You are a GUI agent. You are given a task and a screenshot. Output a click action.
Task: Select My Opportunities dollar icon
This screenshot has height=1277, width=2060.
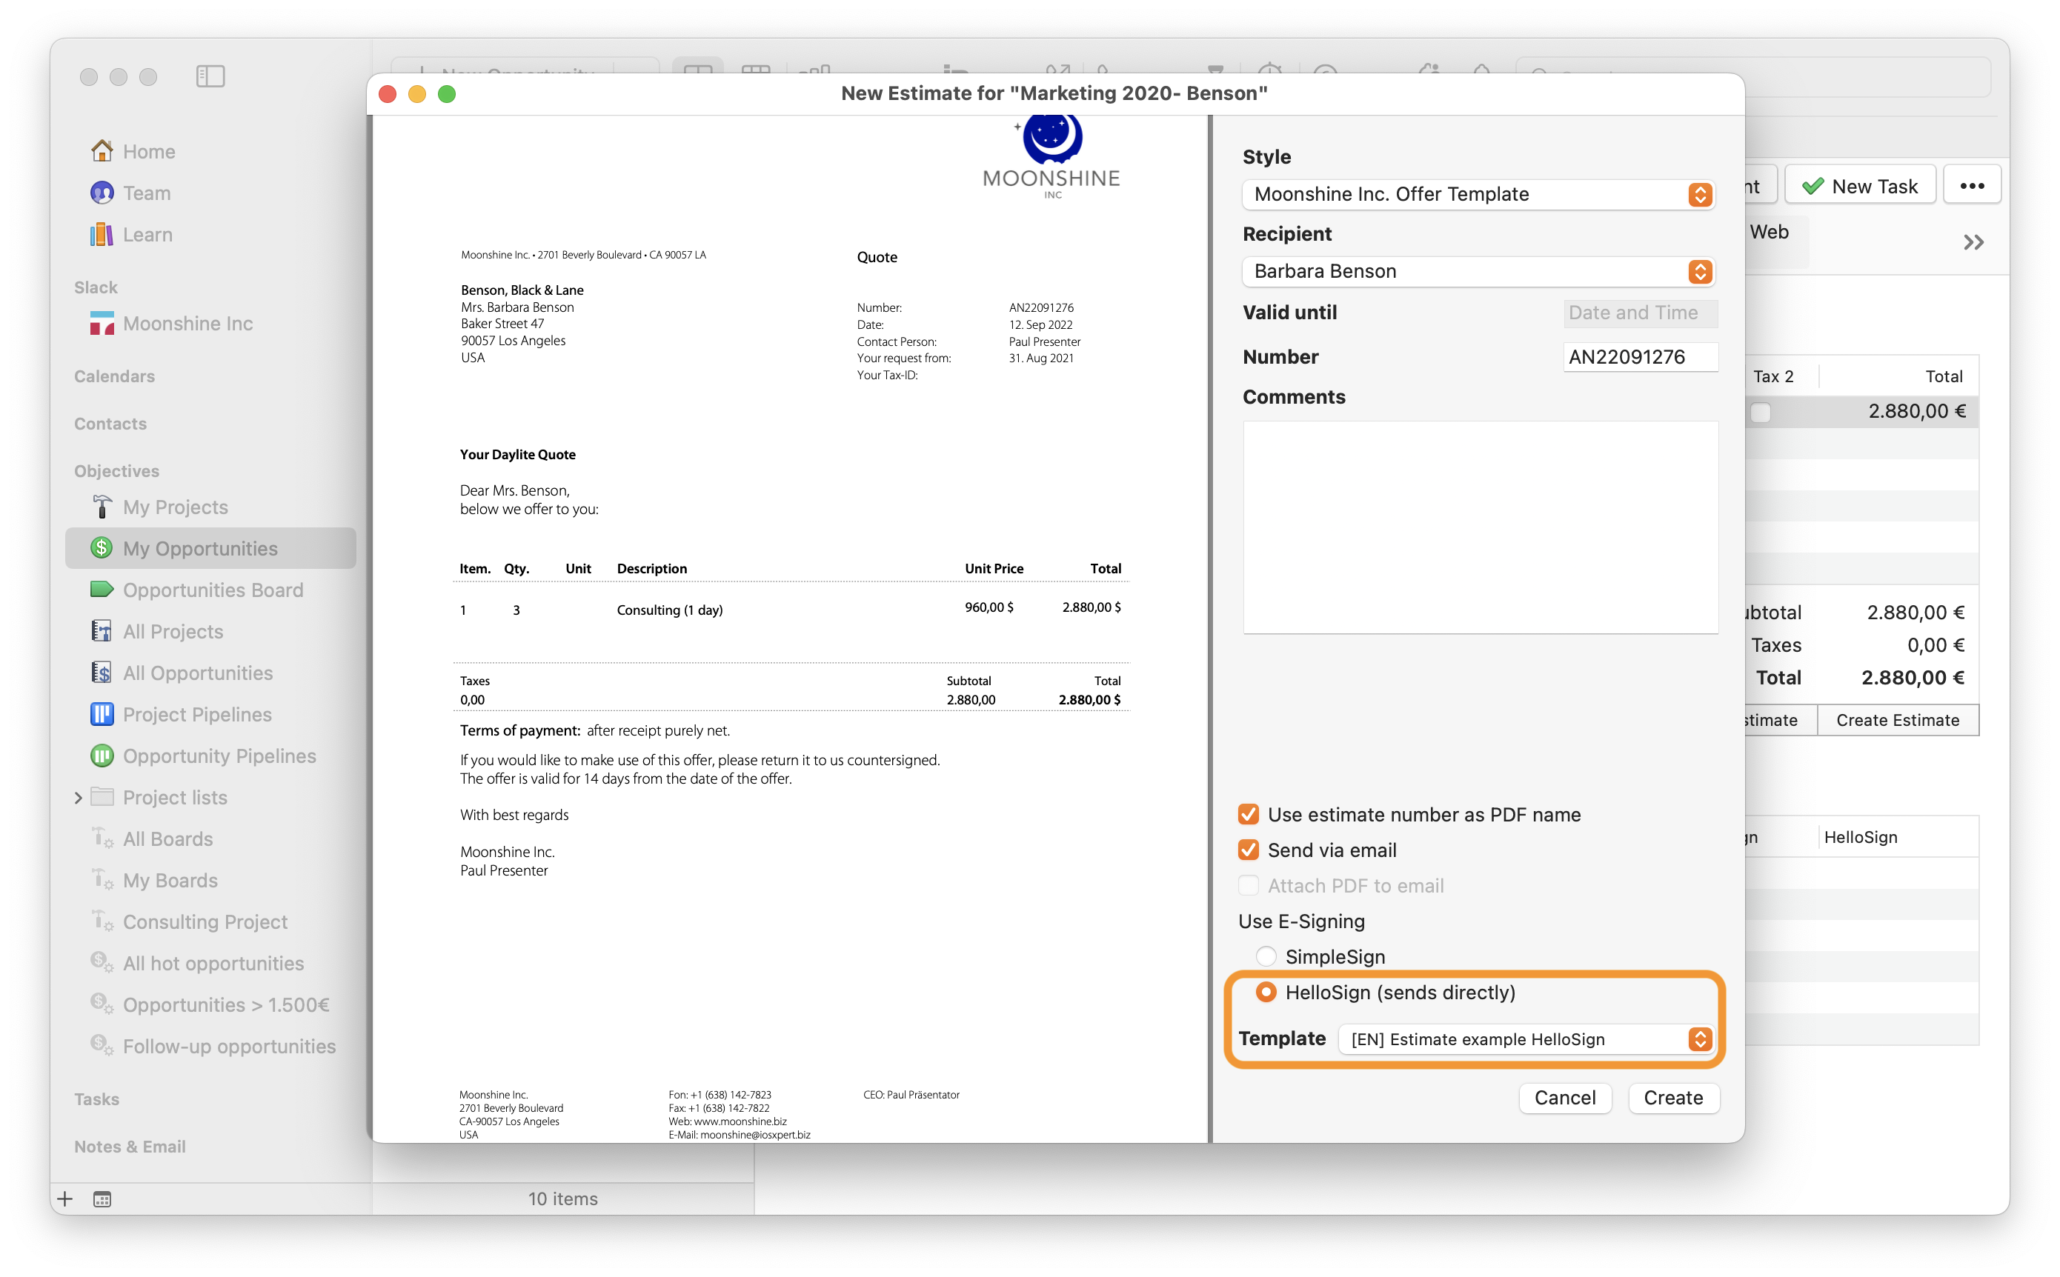pyautogui.click(x=102, y=548)
